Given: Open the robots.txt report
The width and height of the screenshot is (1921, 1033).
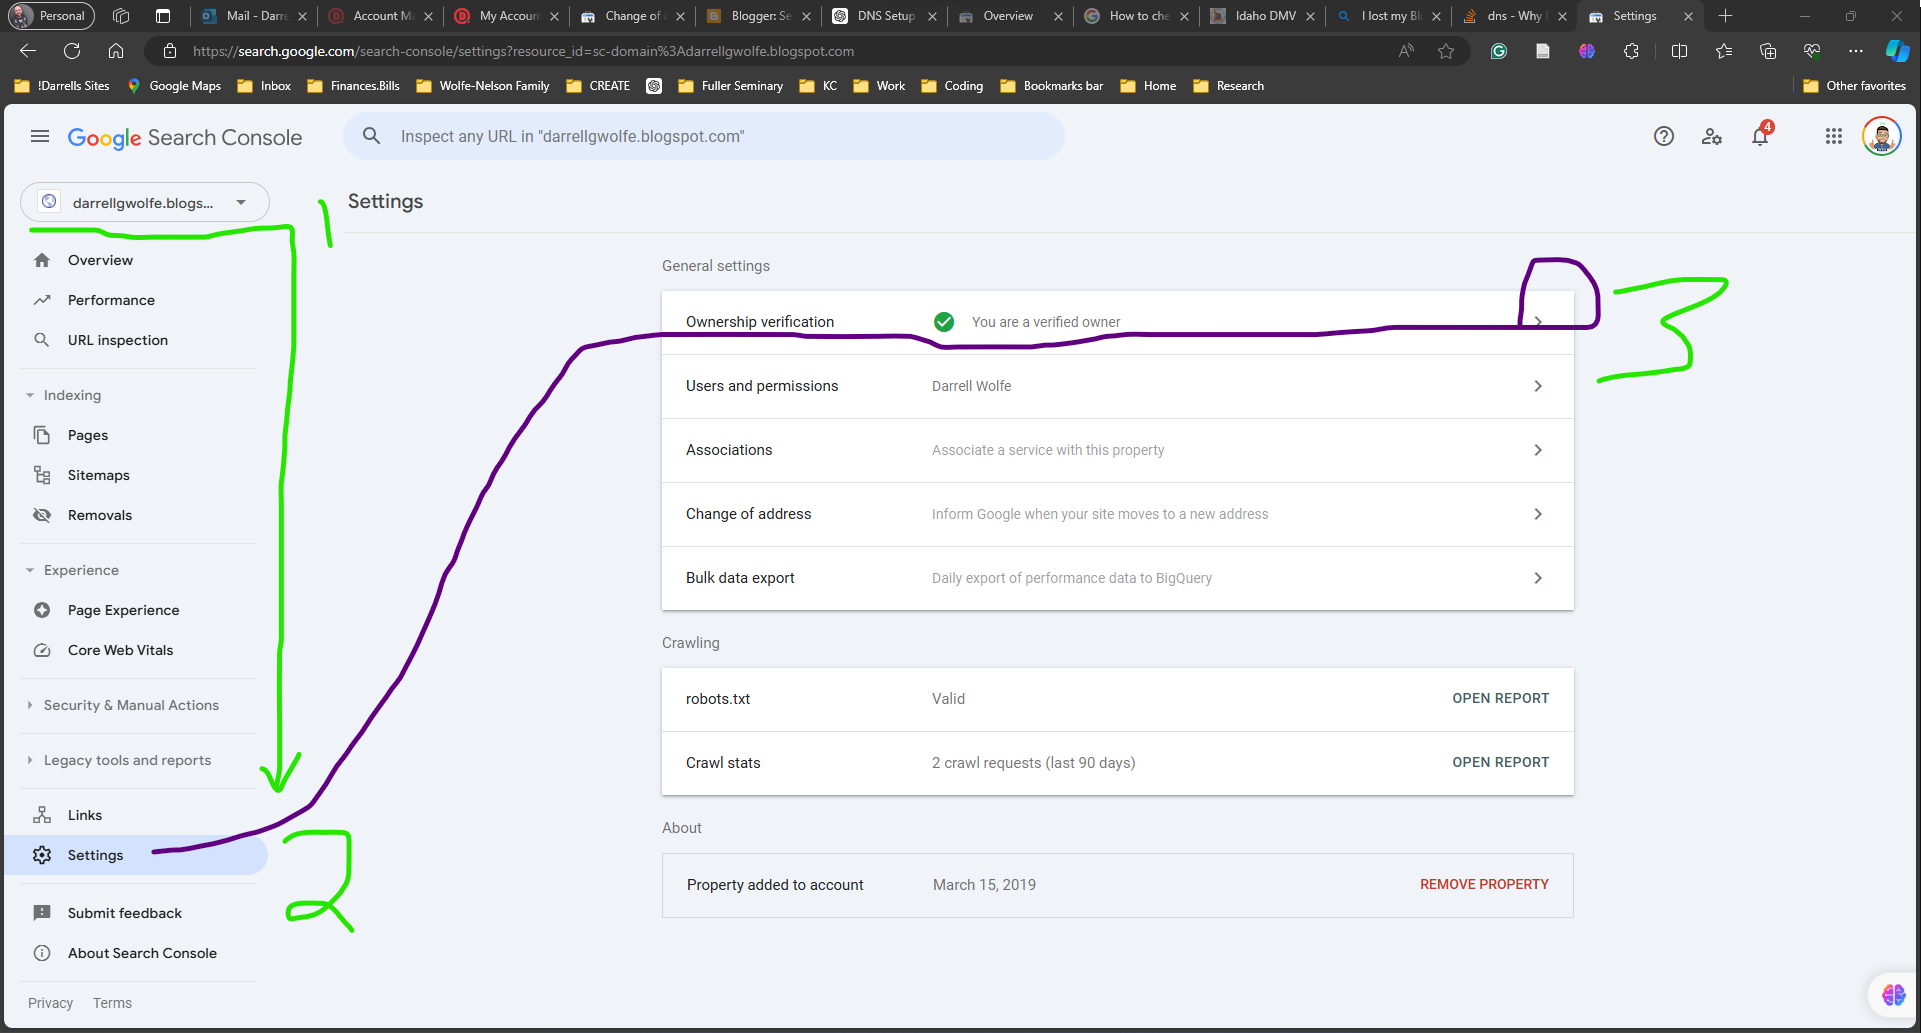Looking at the screenshot, I should [1500, 698].
